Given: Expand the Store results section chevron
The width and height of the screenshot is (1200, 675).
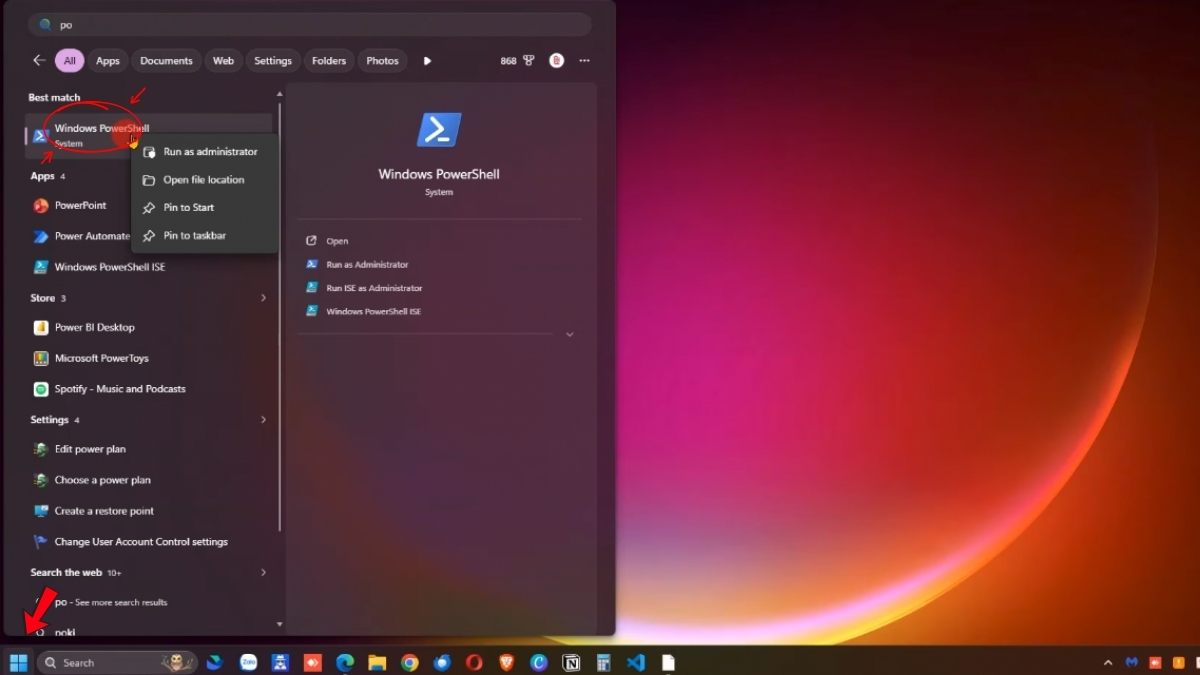Looking at the screenshot, I should [x=264, y=298].
